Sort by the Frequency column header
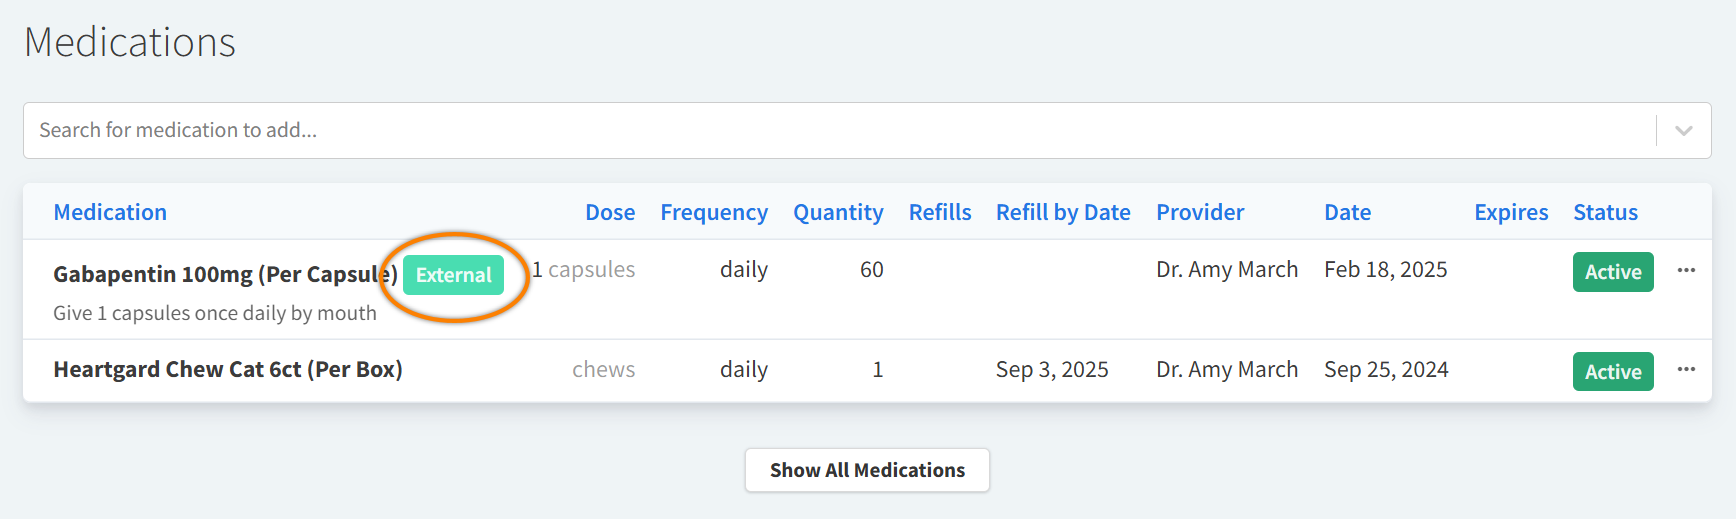1736x519 pixels. tap(714, 212)
